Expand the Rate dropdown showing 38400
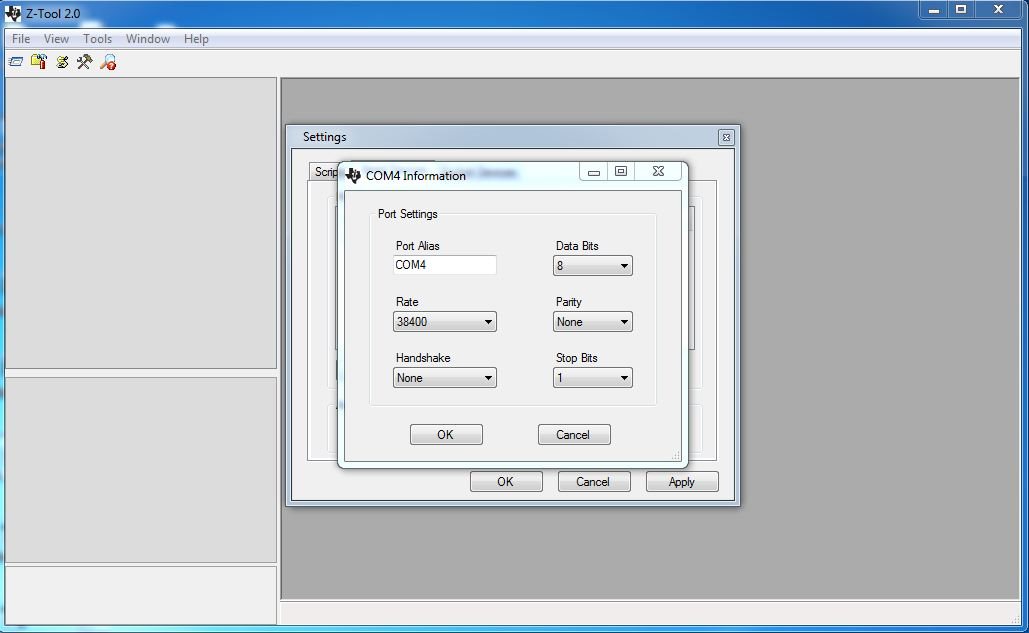The width and height of the screenshot is (1029, 633). click(x=444, y=321)
